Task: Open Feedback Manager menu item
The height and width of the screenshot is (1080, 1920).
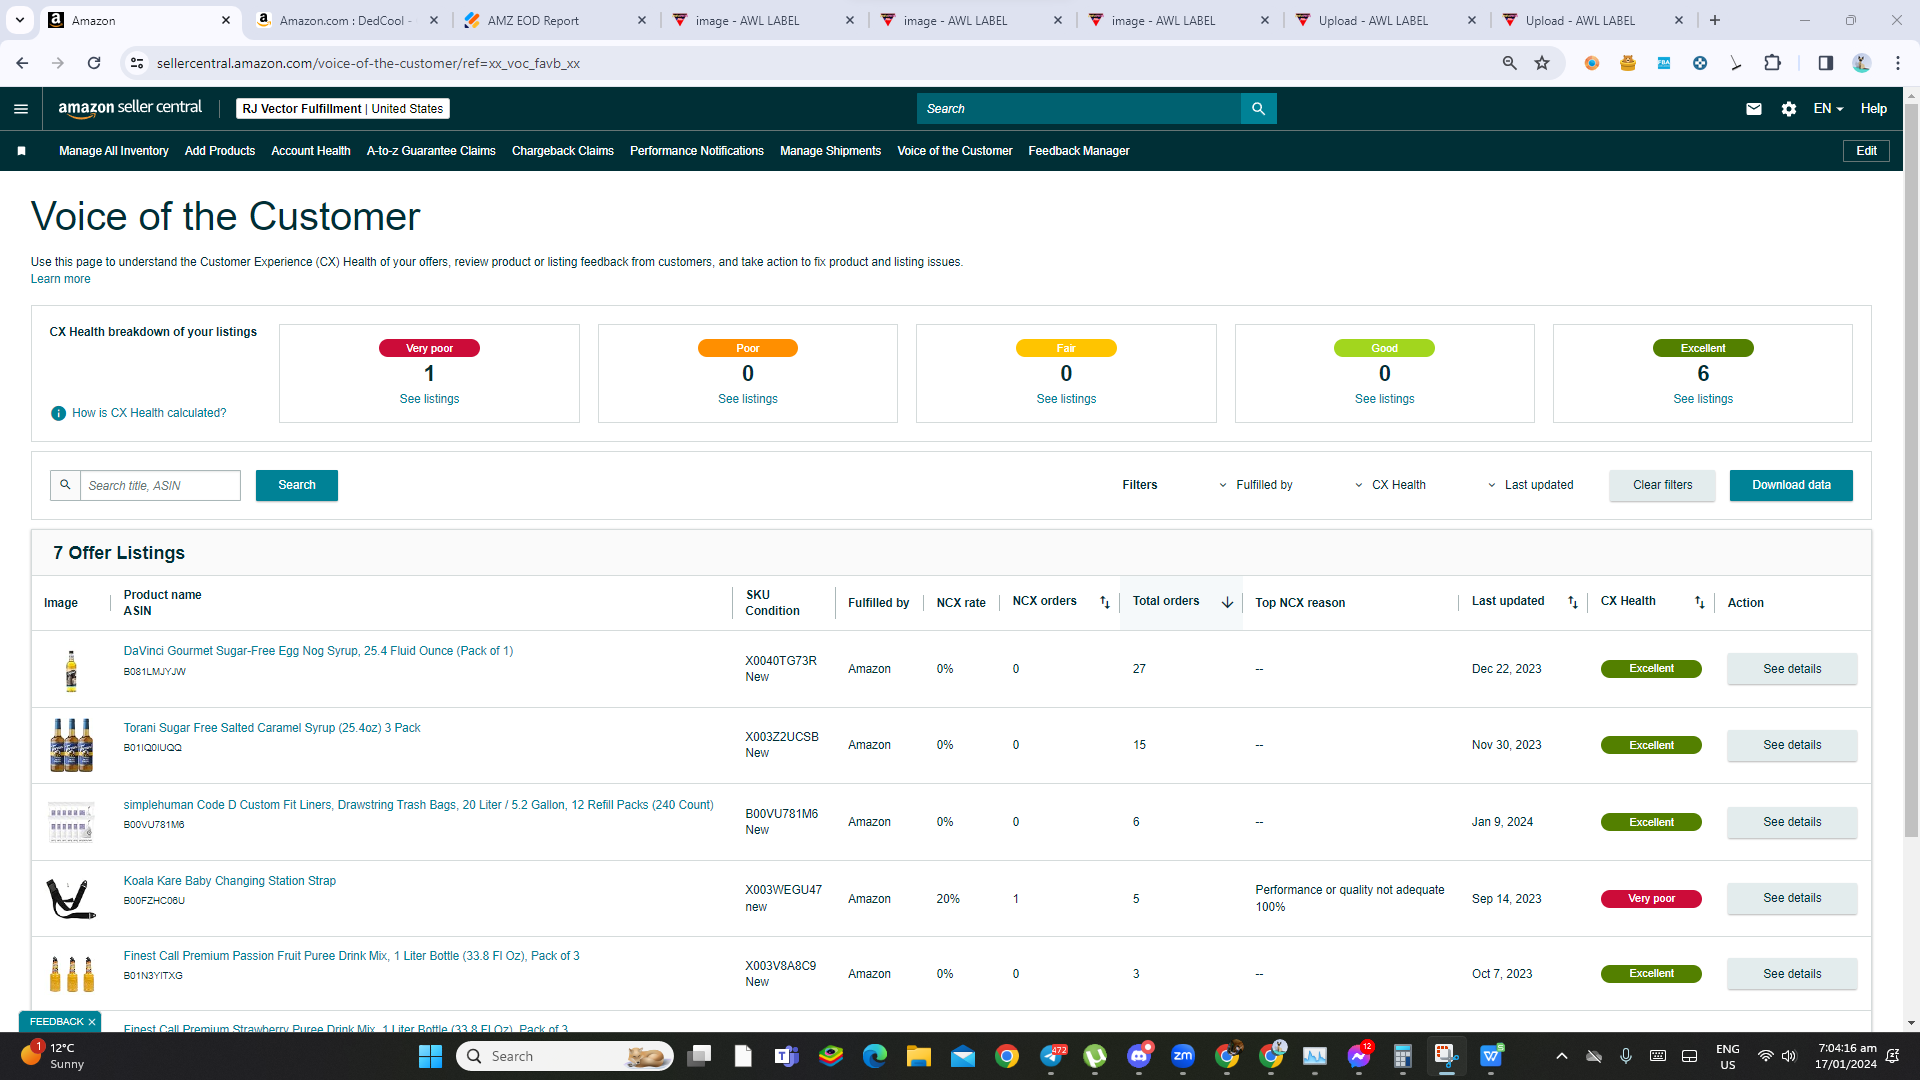Action: (x=1079, y=151)
